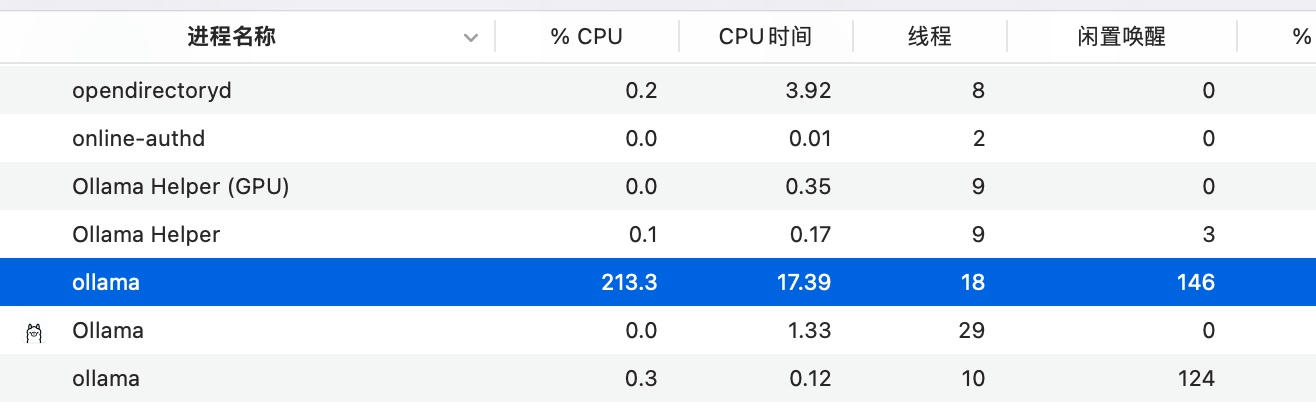Click the 124 idle wake-ups value
The width and height of the screenshot is (1316, 406).
coord(1195,379)
